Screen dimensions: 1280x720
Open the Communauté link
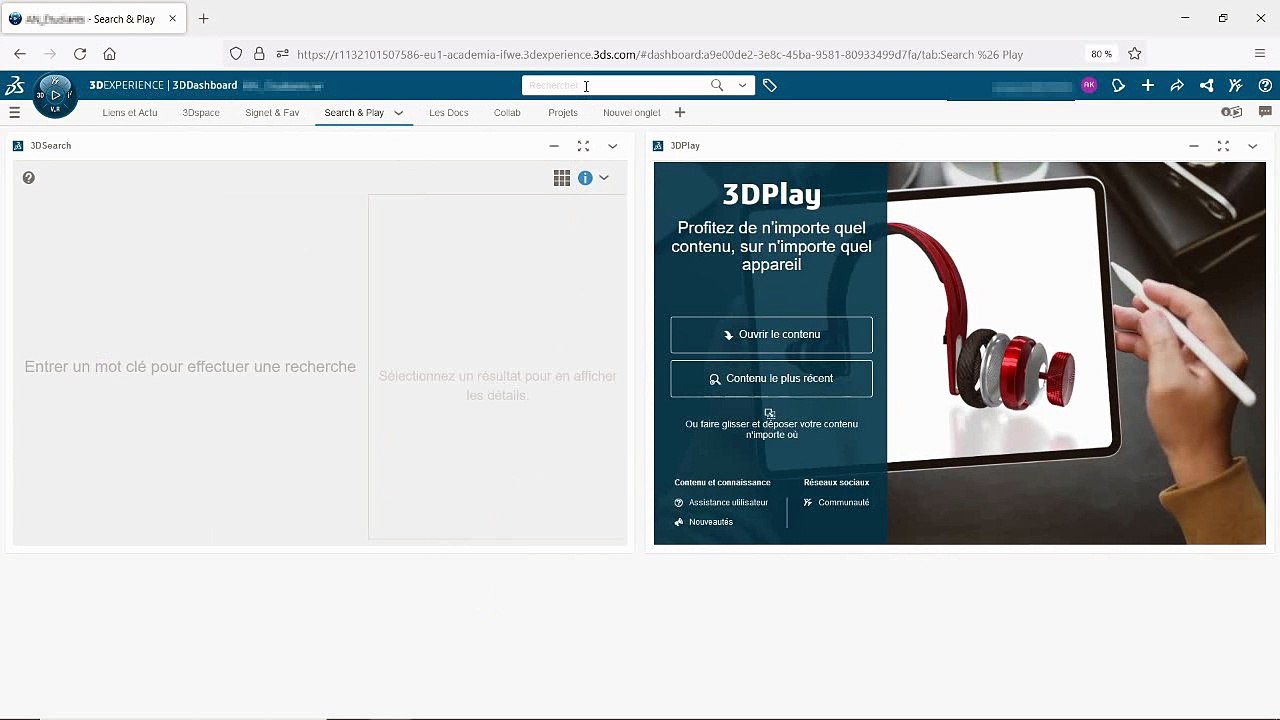843,503
